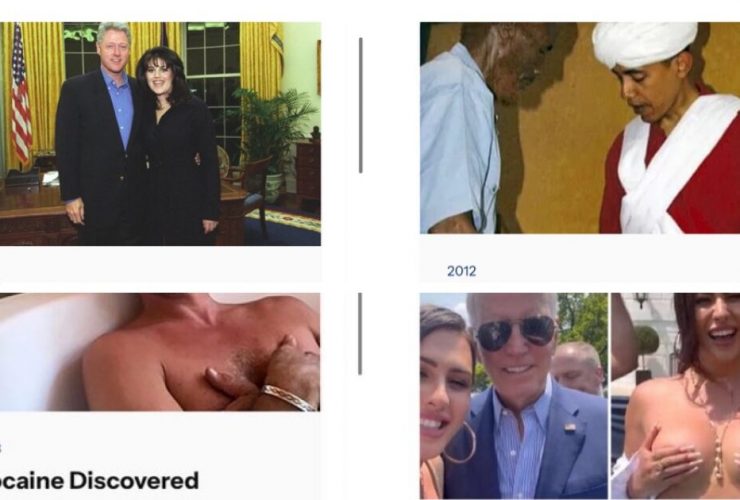This screenshot has height=500, width=740.
Task: Click the flag lapel pin on blue suit
Action: pos(570,427)
